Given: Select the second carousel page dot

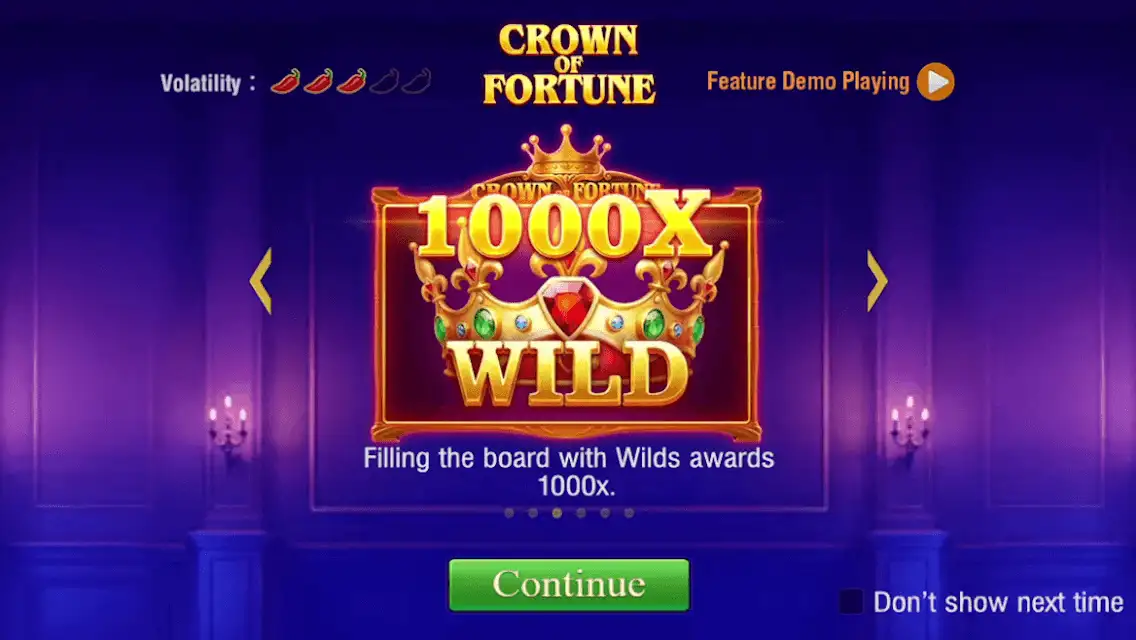Looking at the screenshot, I should (x=533, y=513).
